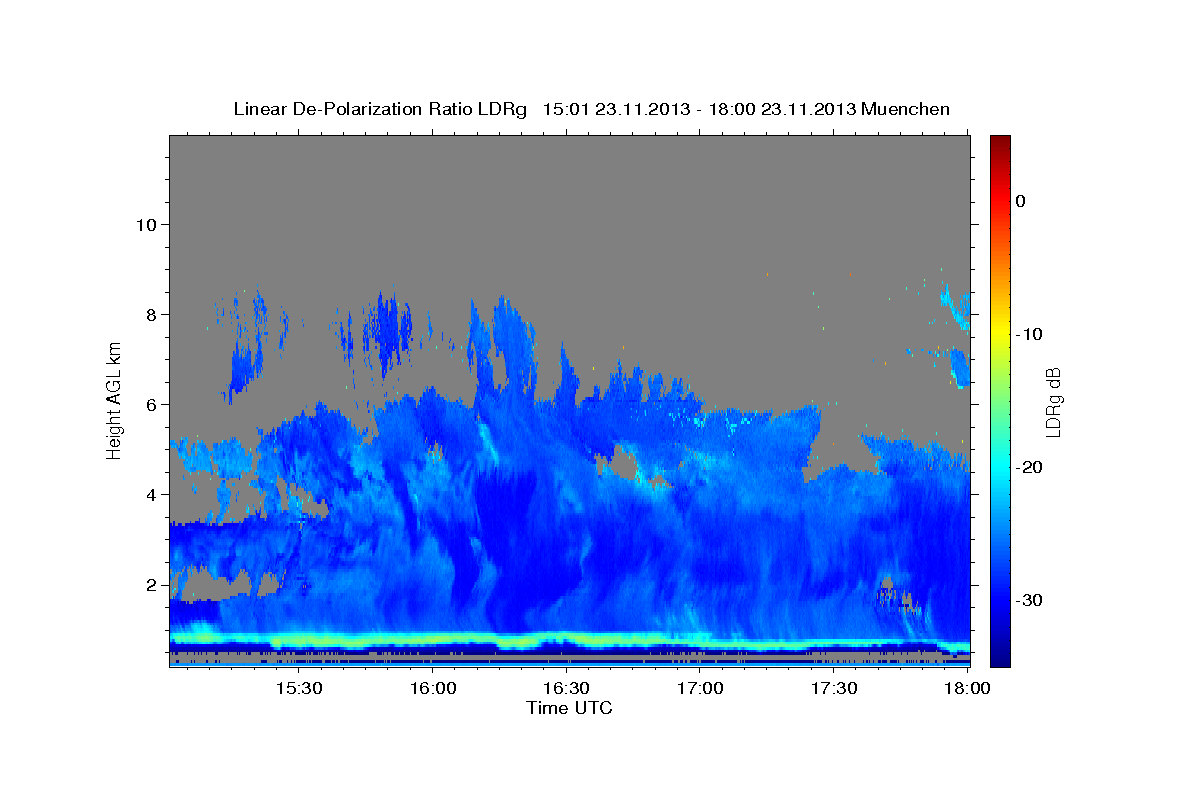Click the 18:00 time tick label
Image resolution: width=1200 pixels, height=800 pixels.
click(967, 689)
